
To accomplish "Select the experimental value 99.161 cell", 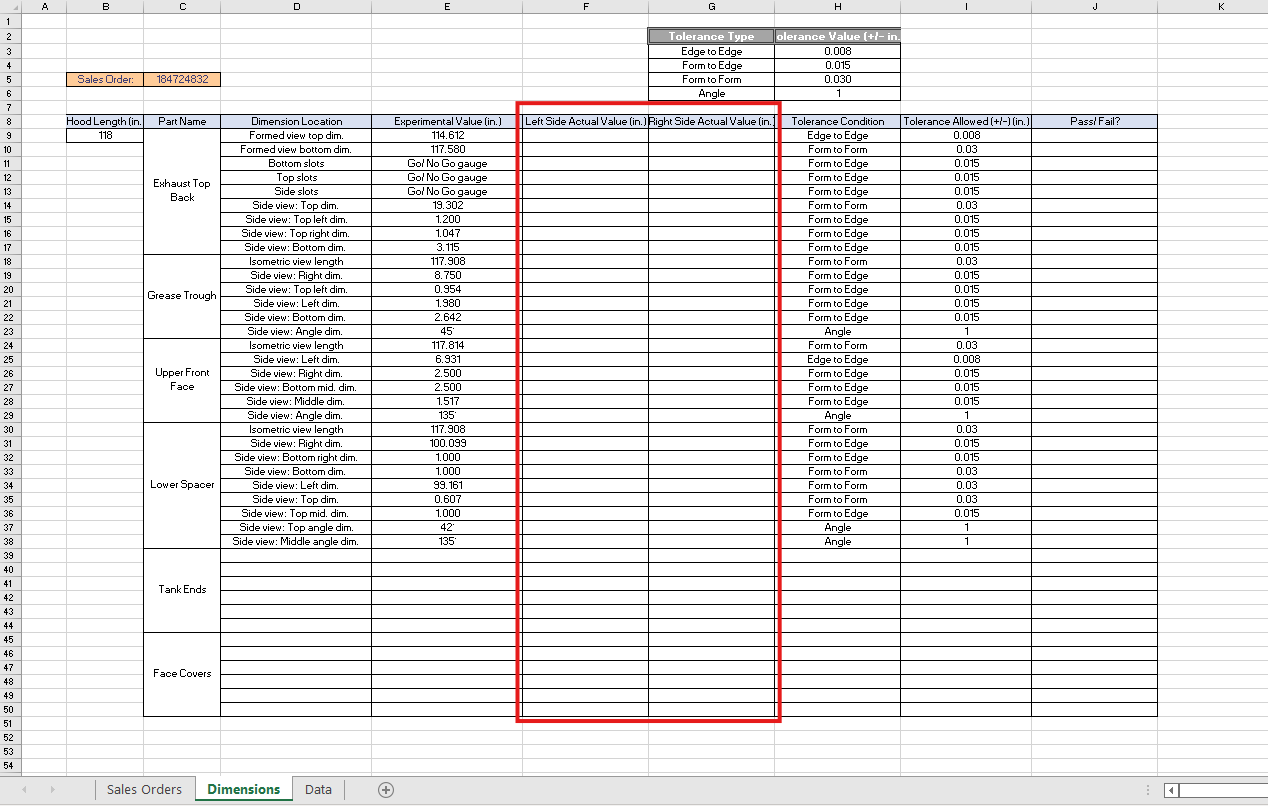I will (447, 485).
